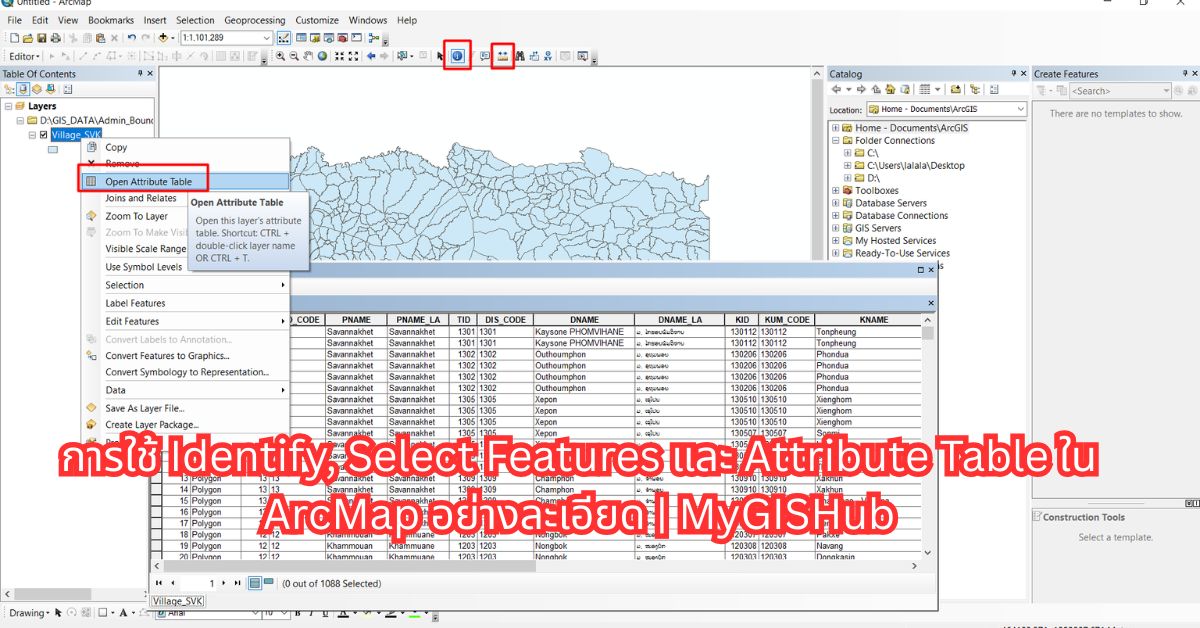The height and width of the screenshot is (628, 1200).
Task: Expand Database Servers in Catalog
Action: (x=836, y=203)
